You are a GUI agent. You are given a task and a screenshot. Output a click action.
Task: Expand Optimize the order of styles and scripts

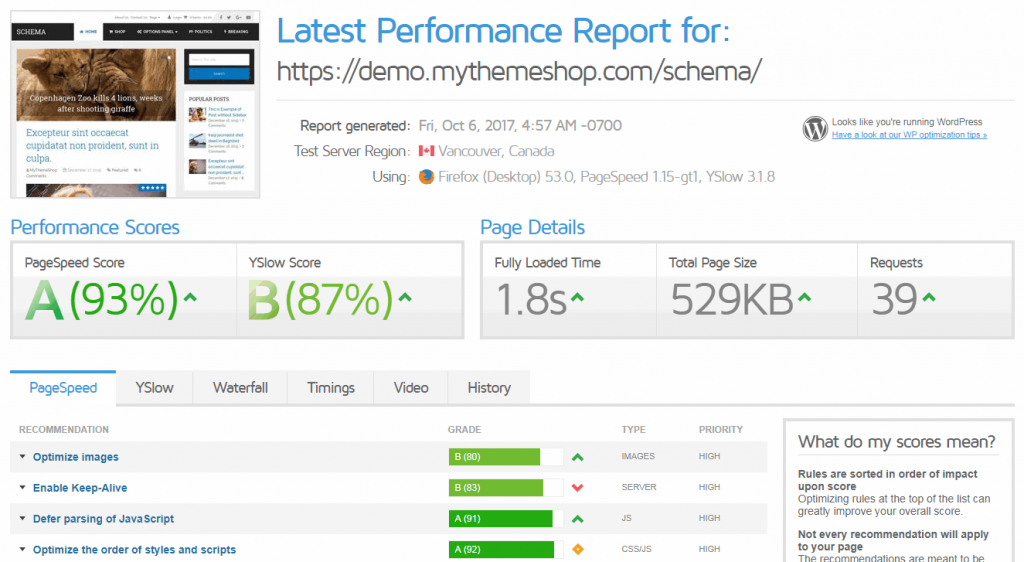22,550
